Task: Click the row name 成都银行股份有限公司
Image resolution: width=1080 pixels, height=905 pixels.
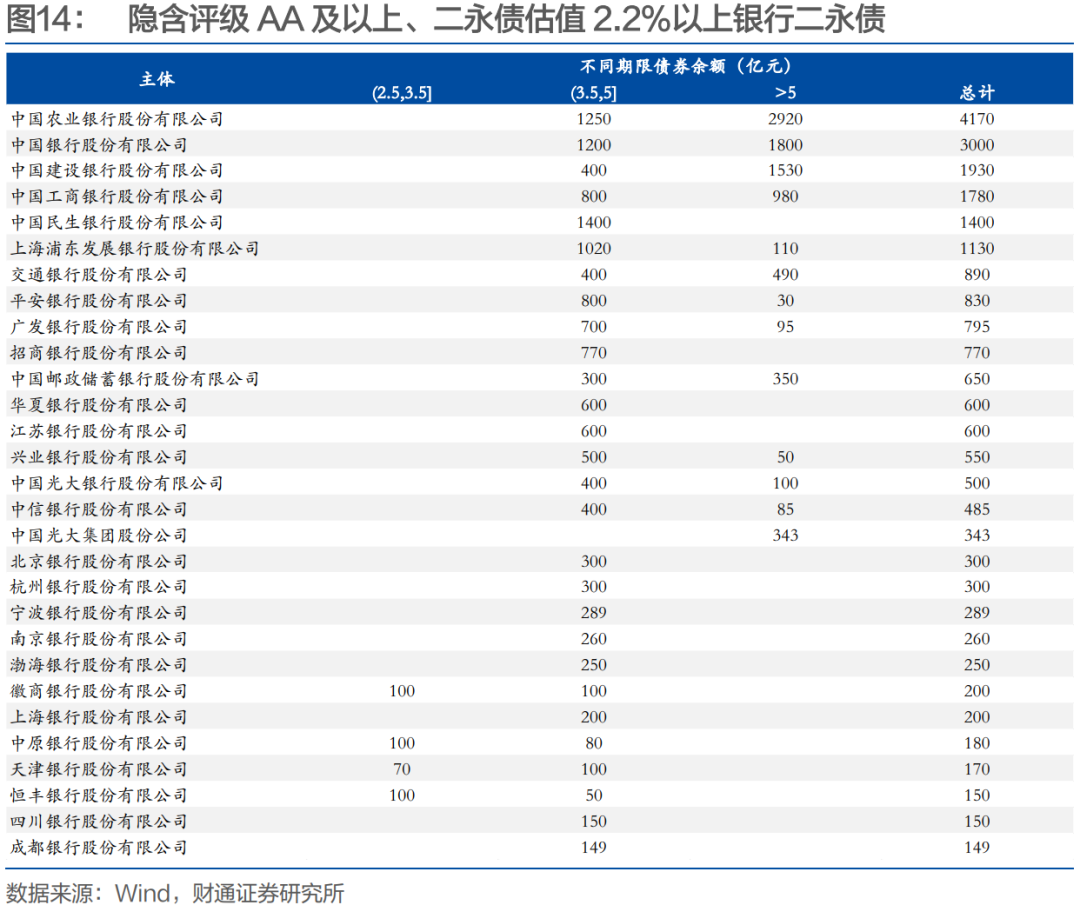Action: click(x=99, y=848)
